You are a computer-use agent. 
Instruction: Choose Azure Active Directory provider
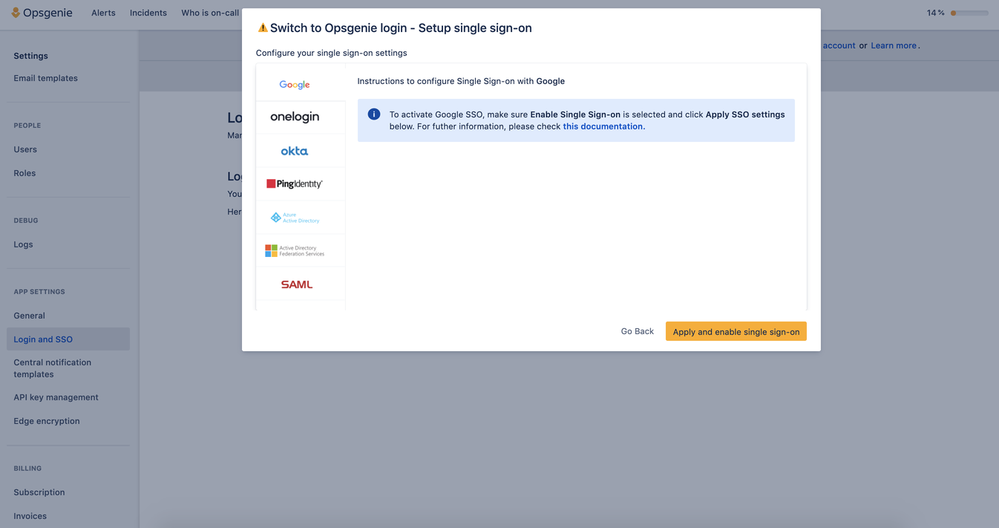click(x=294, y=217)
